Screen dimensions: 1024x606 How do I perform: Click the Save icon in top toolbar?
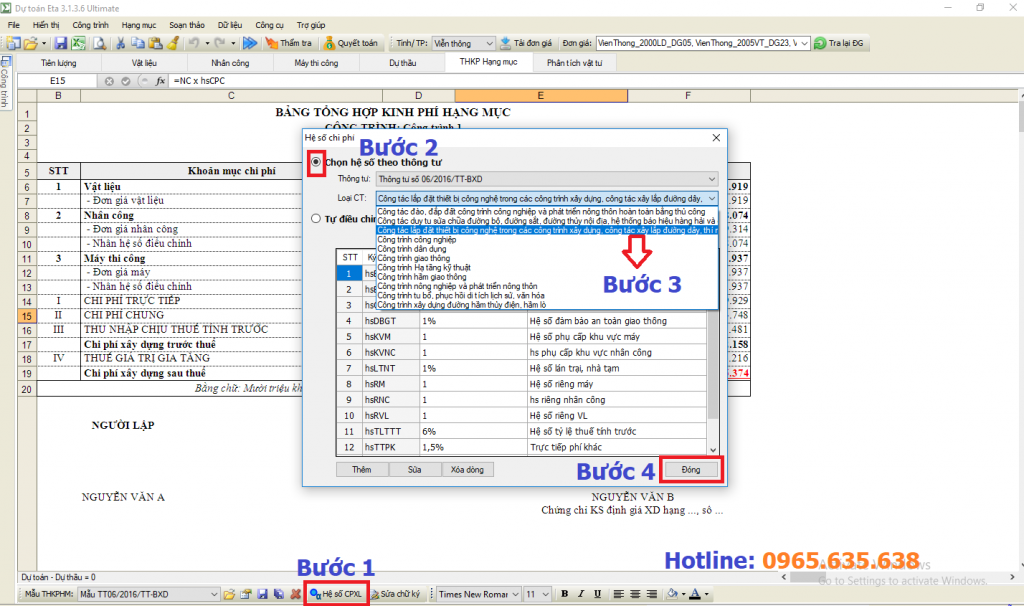(60, 43)
